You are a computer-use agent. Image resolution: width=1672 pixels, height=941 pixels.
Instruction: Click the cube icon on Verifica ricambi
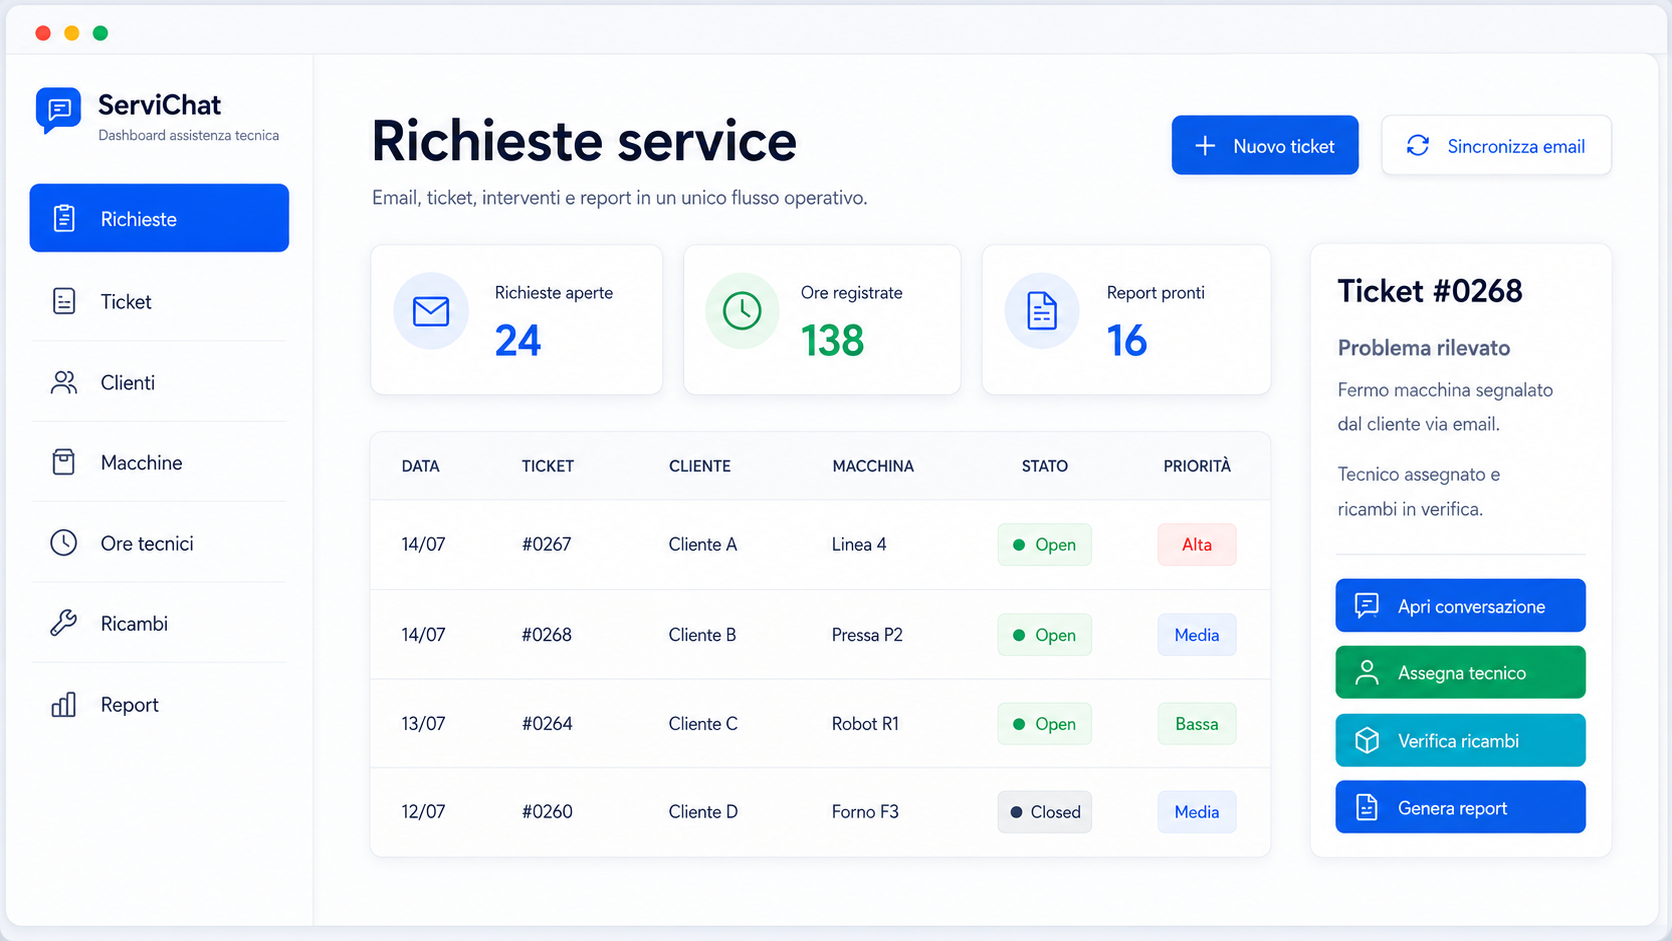(x=1367, y=740)
